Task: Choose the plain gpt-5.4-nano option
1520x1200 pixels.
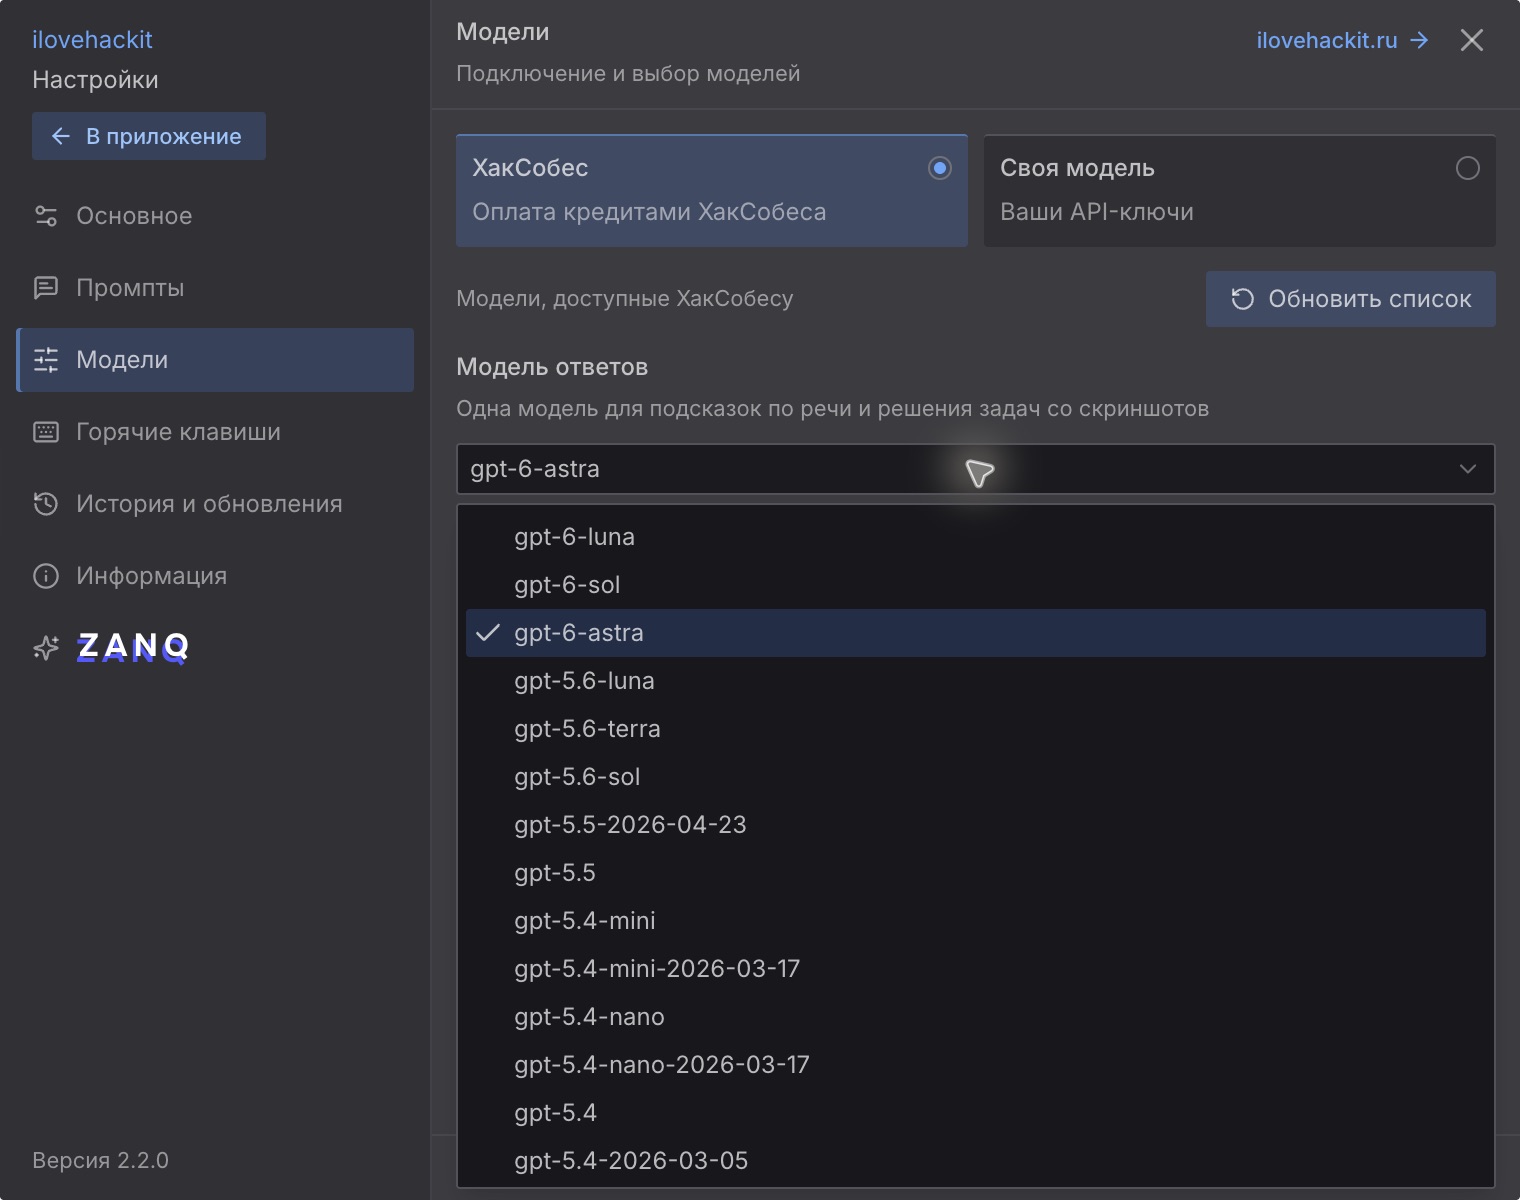Action: 975,1017
